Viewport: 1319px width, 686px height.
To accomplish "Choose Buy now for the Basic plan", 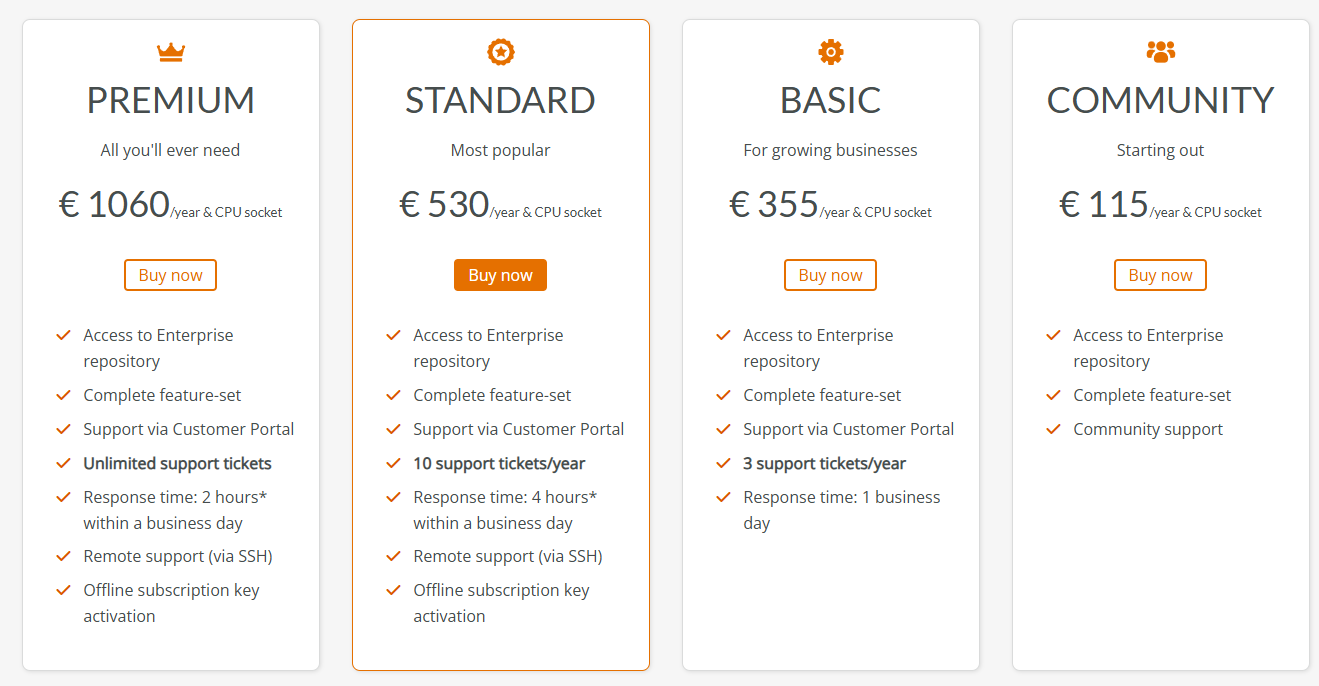I will coord(830,275).
